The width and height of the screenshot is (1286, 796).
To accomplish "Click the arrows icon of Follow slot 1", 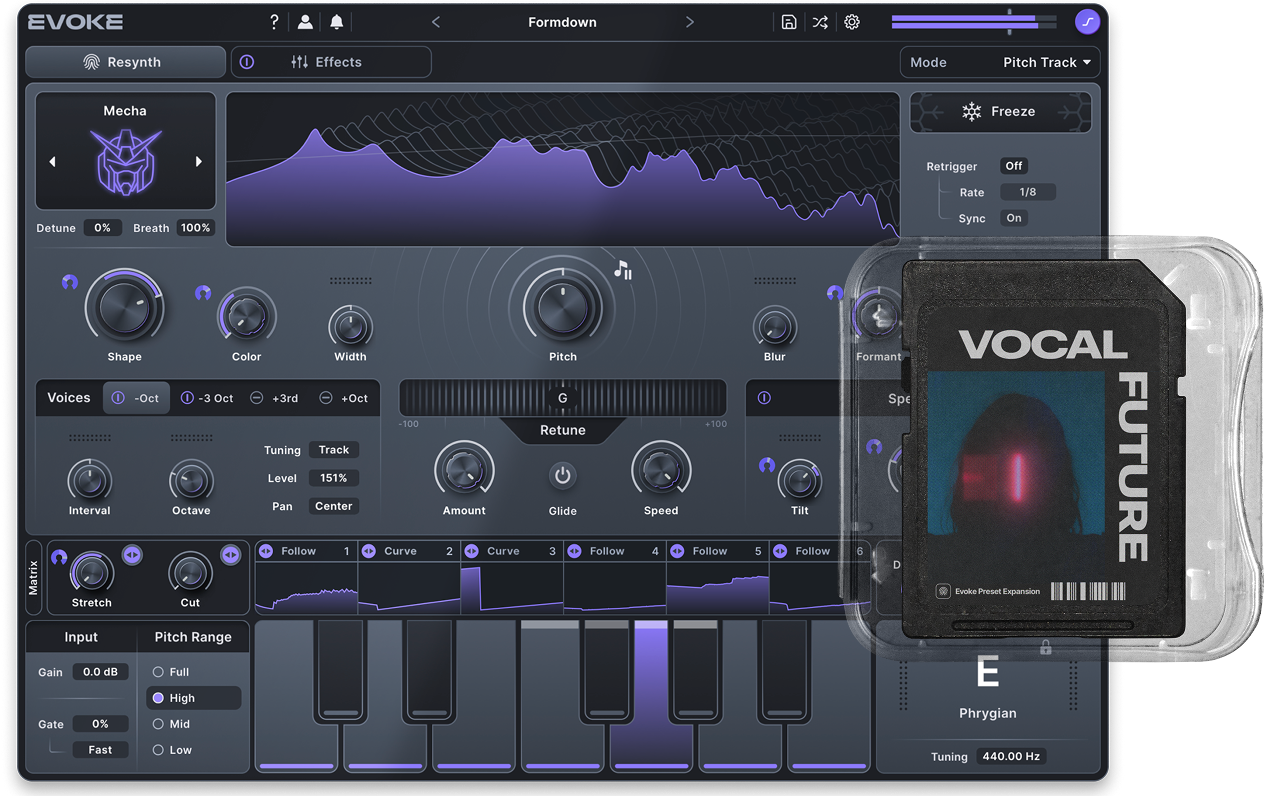I will [266, 551].
